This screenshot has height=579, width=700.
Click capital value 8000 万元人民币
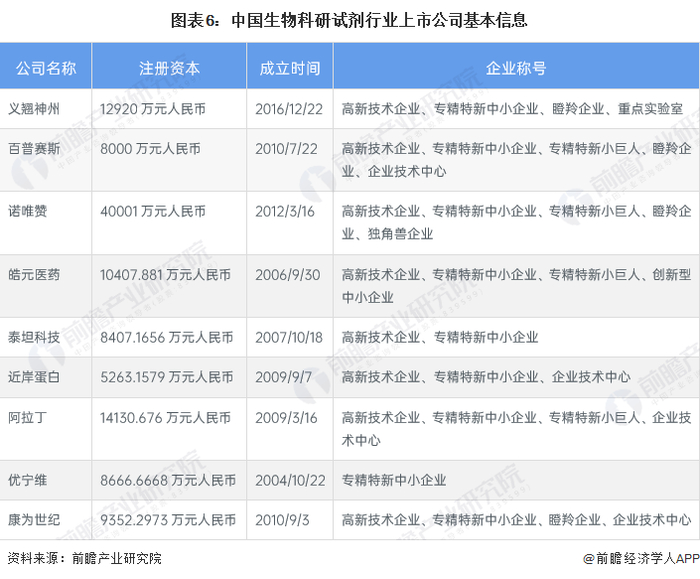coord(150,148)
